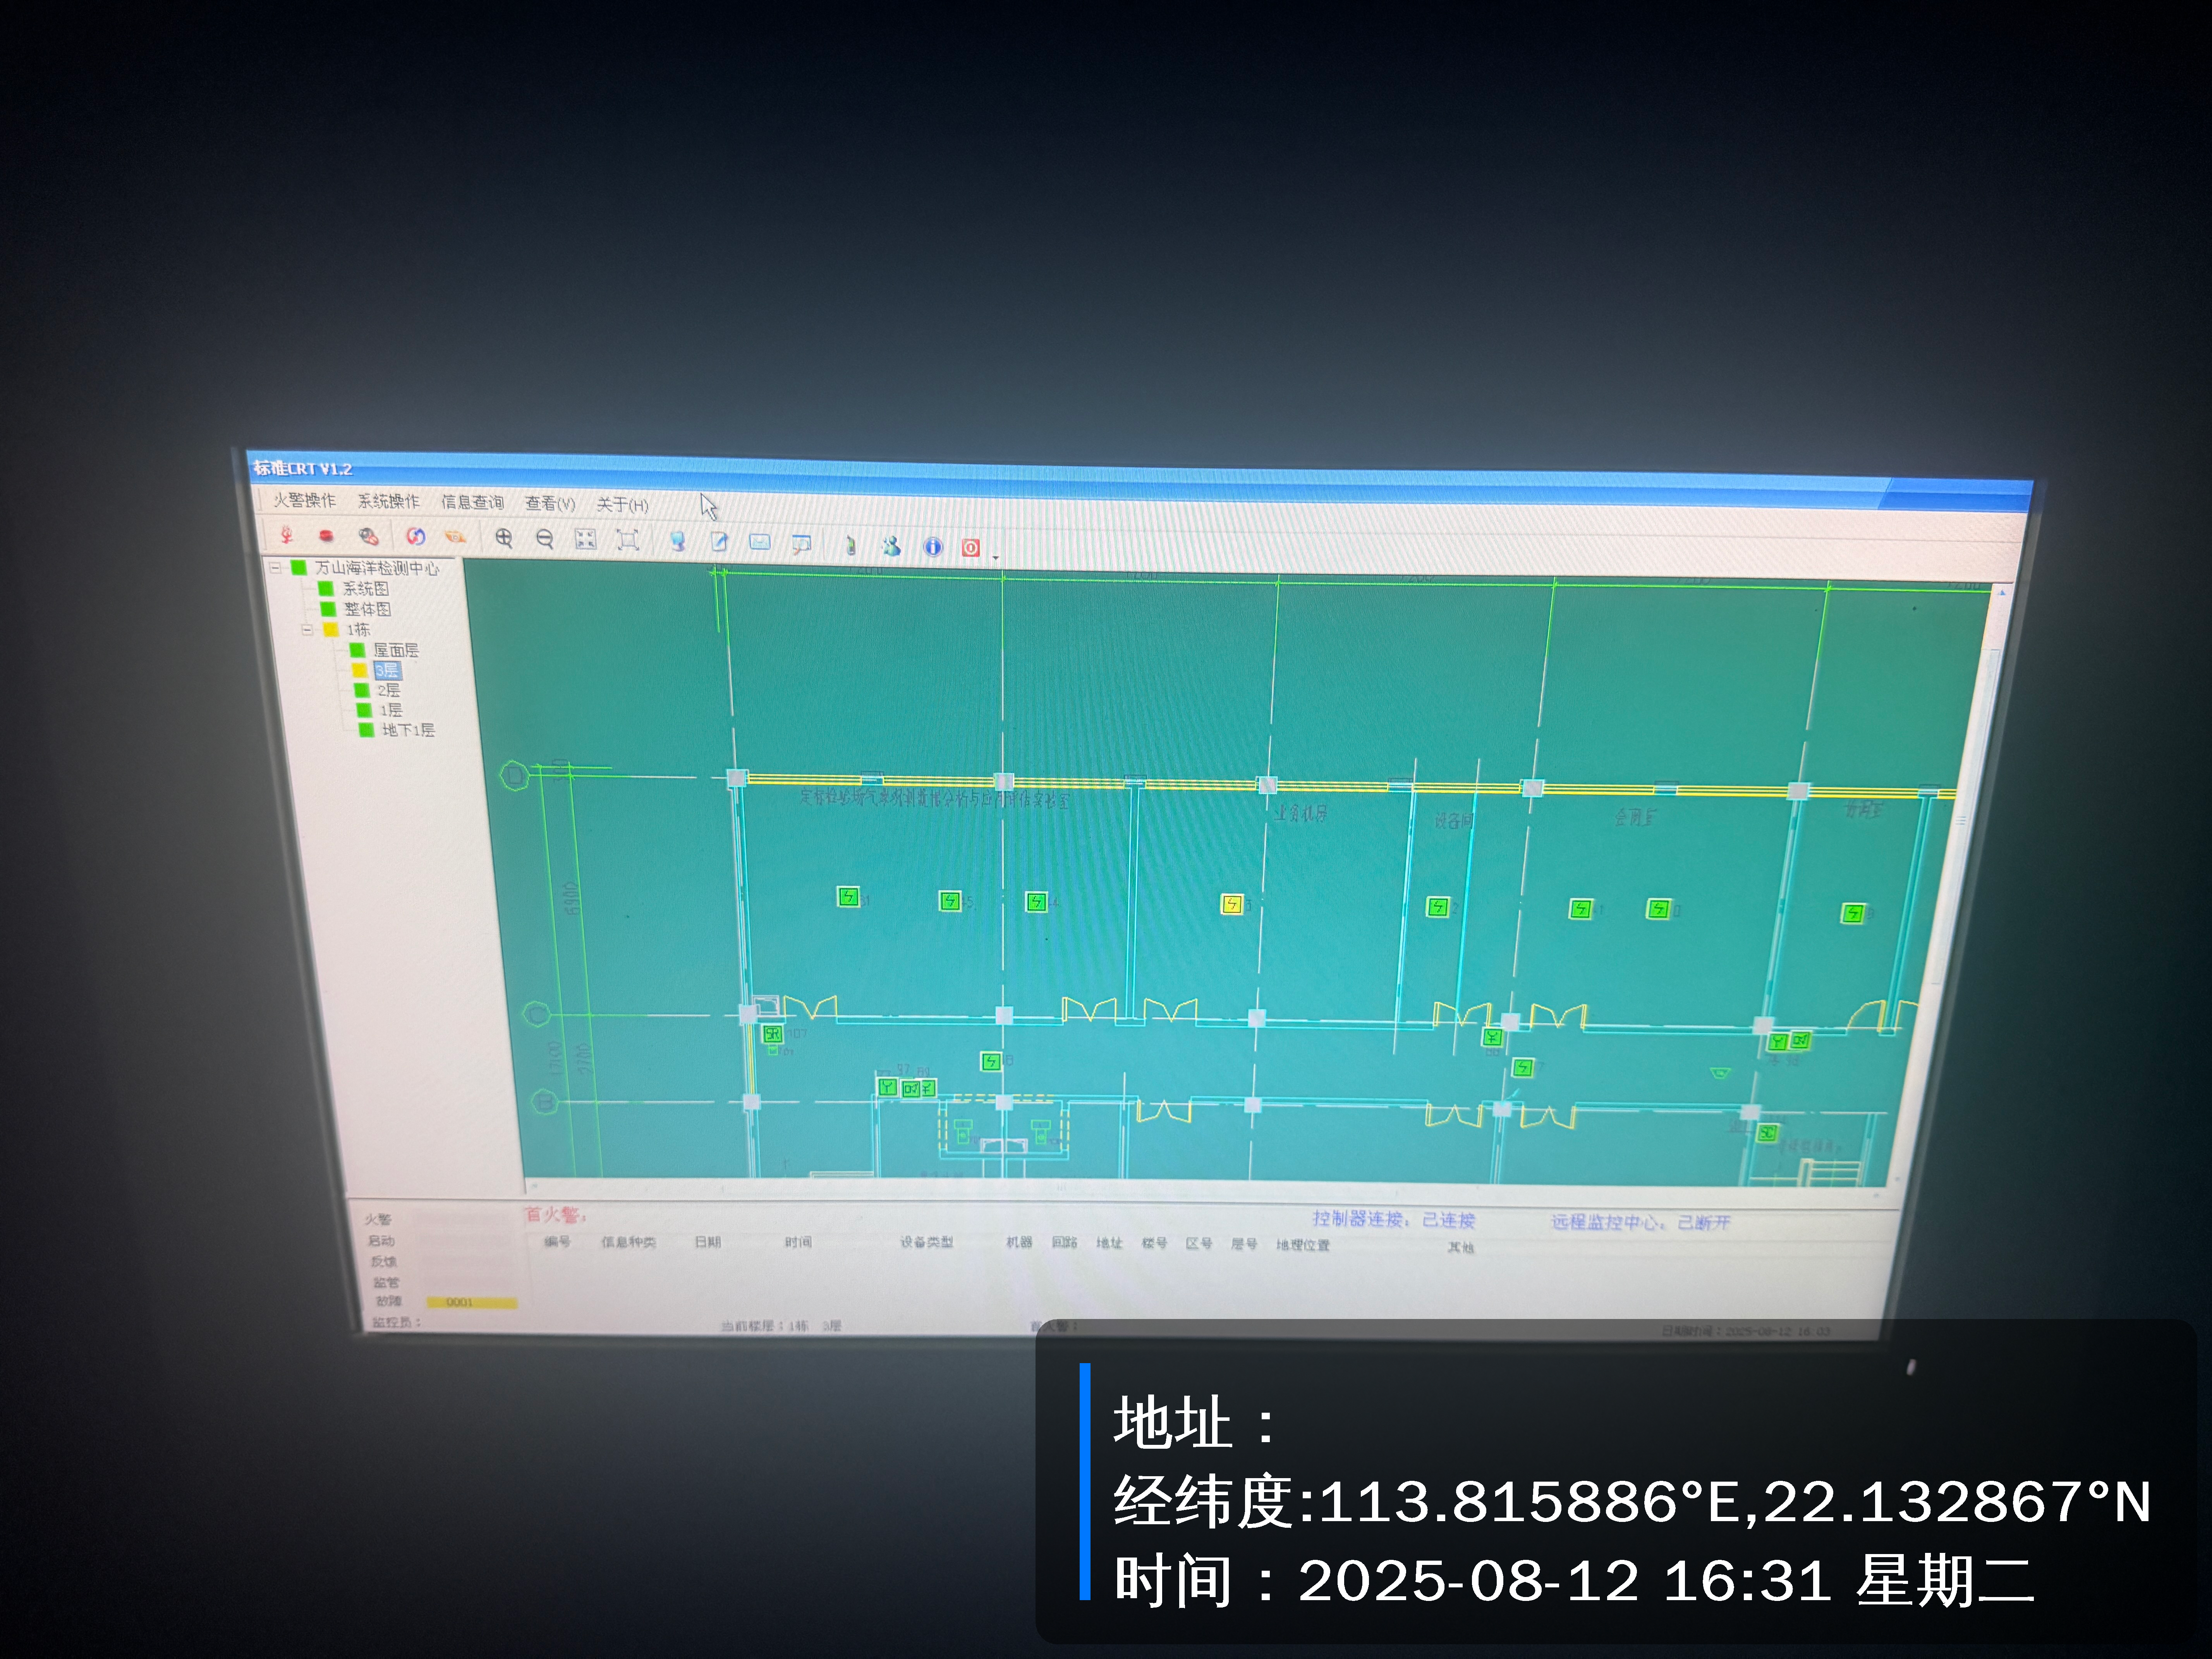2212x1659 pixels.
Task: Select 地下1层 in the floor tree
Action: (x=408, y=730)
